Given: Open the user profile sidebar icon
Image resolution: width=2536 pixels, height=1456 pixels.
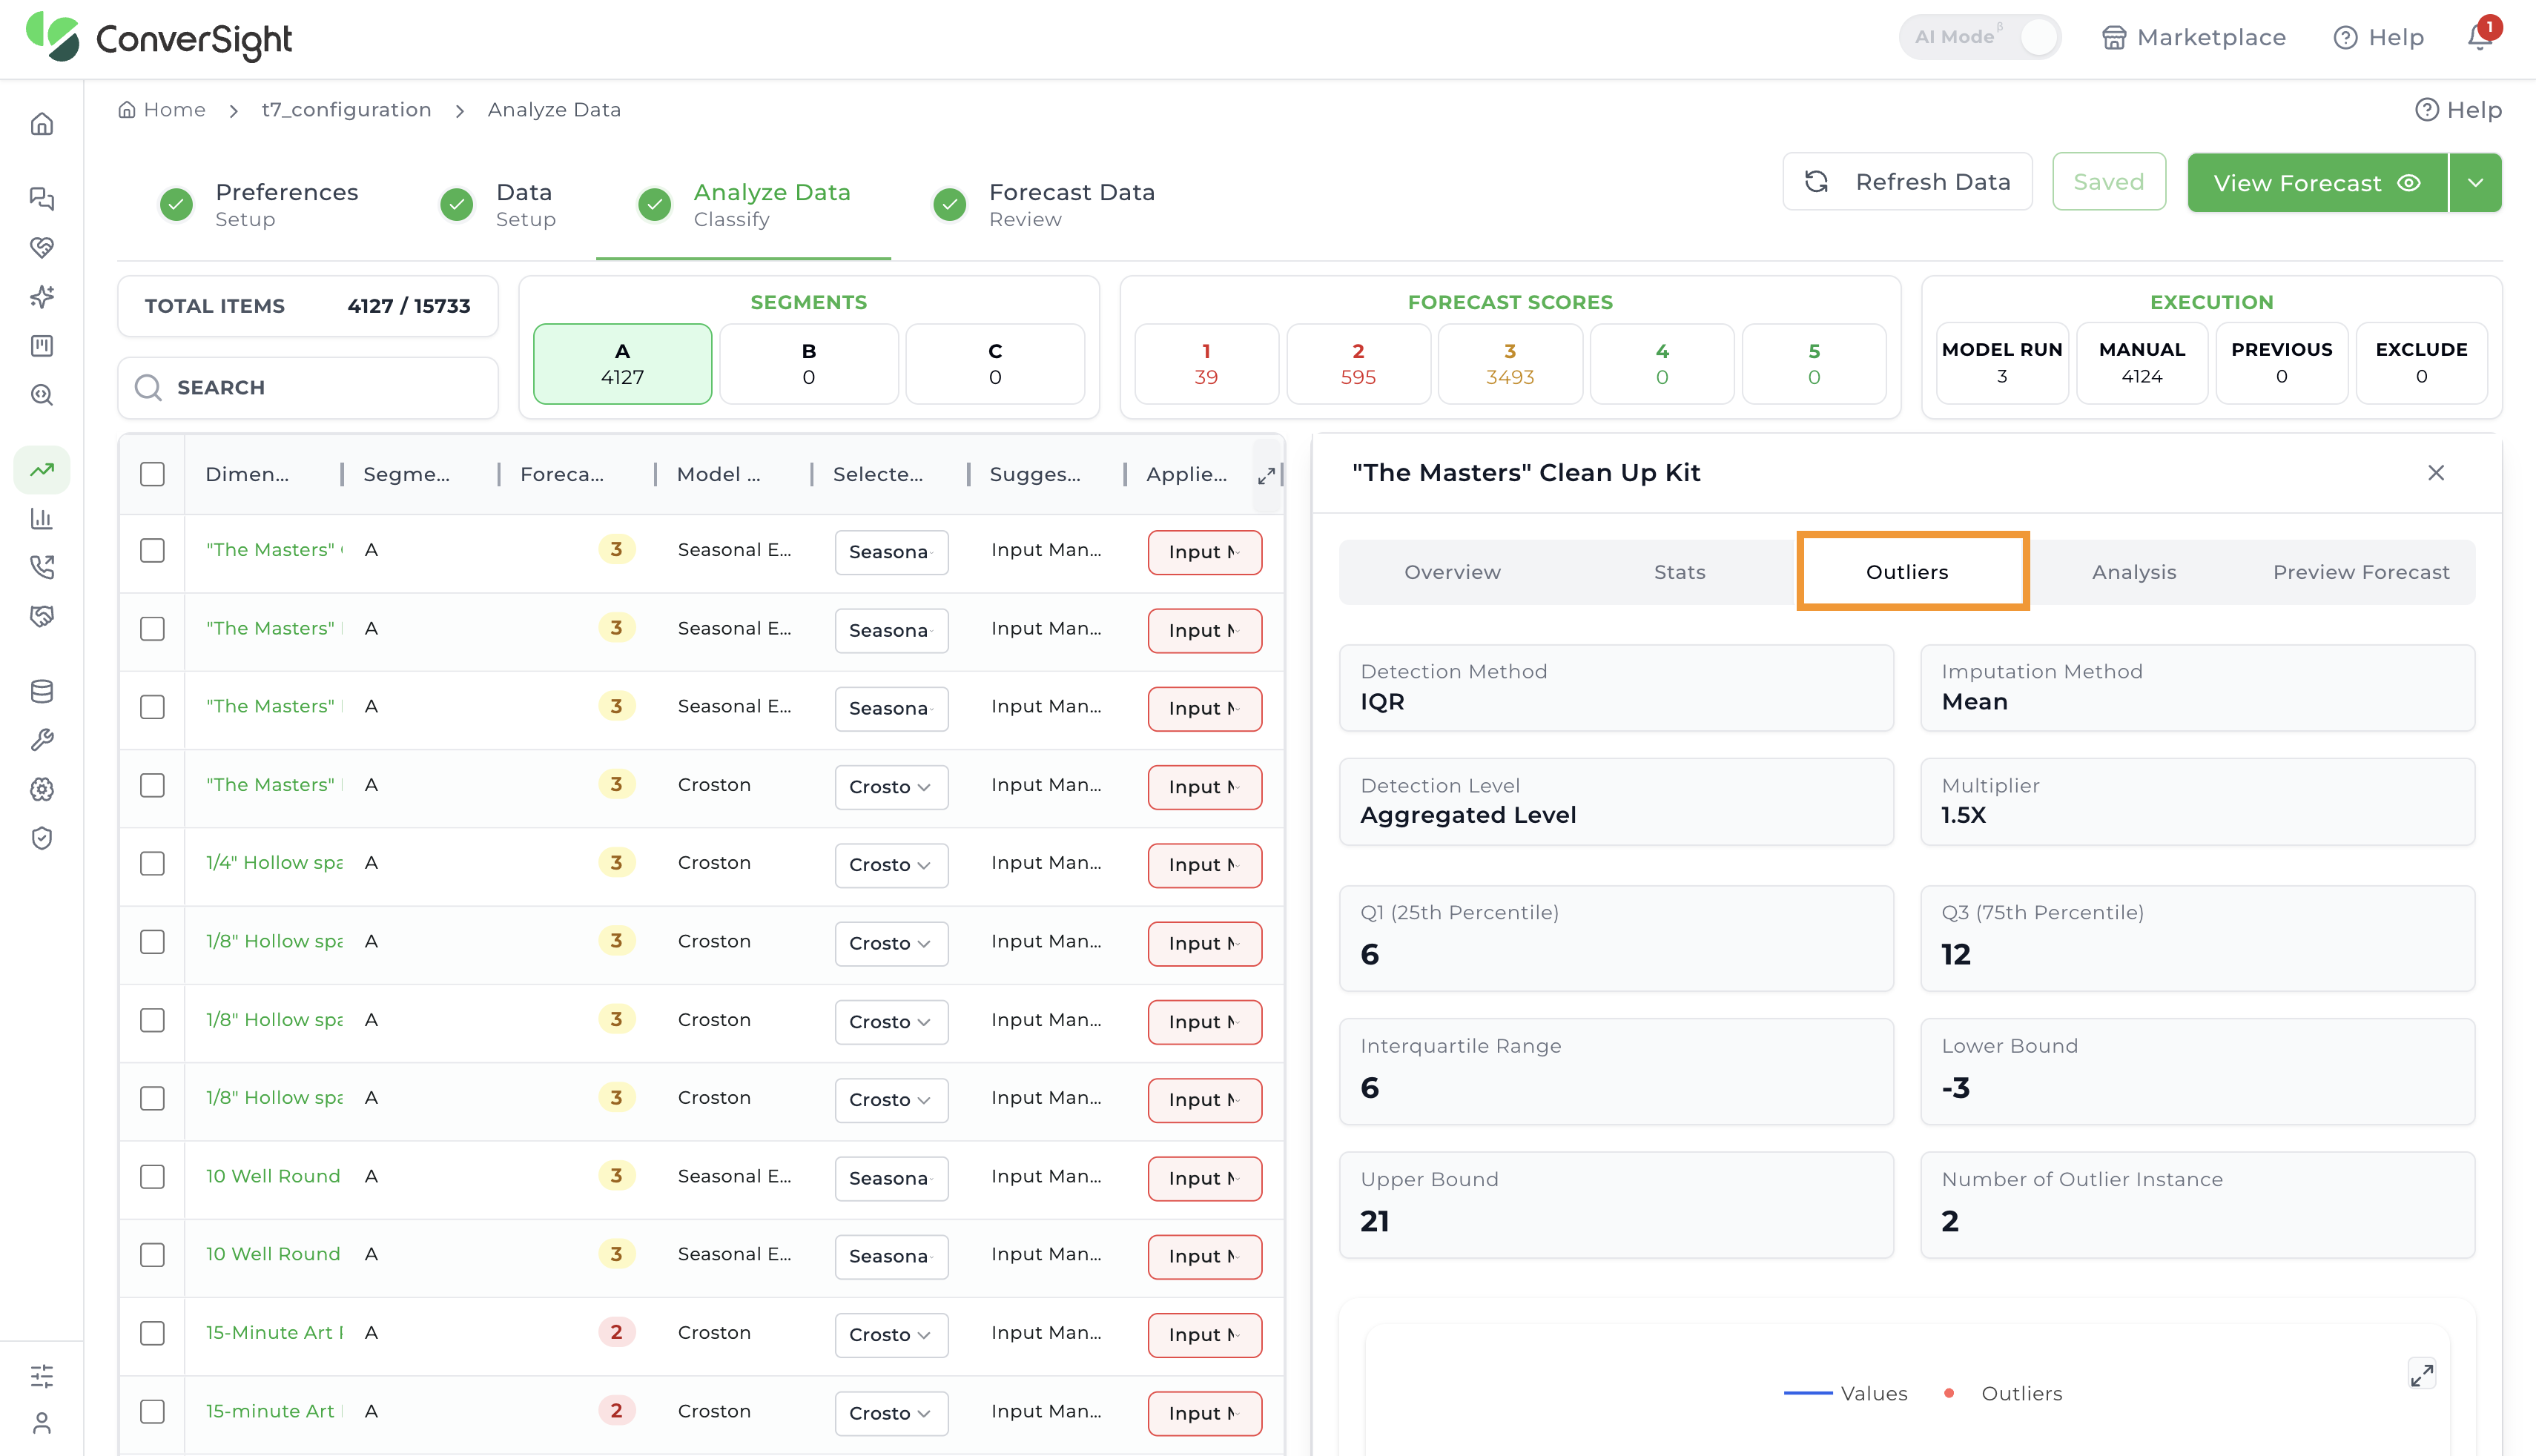Looking at the screenshot, I should click(42, 1423).
